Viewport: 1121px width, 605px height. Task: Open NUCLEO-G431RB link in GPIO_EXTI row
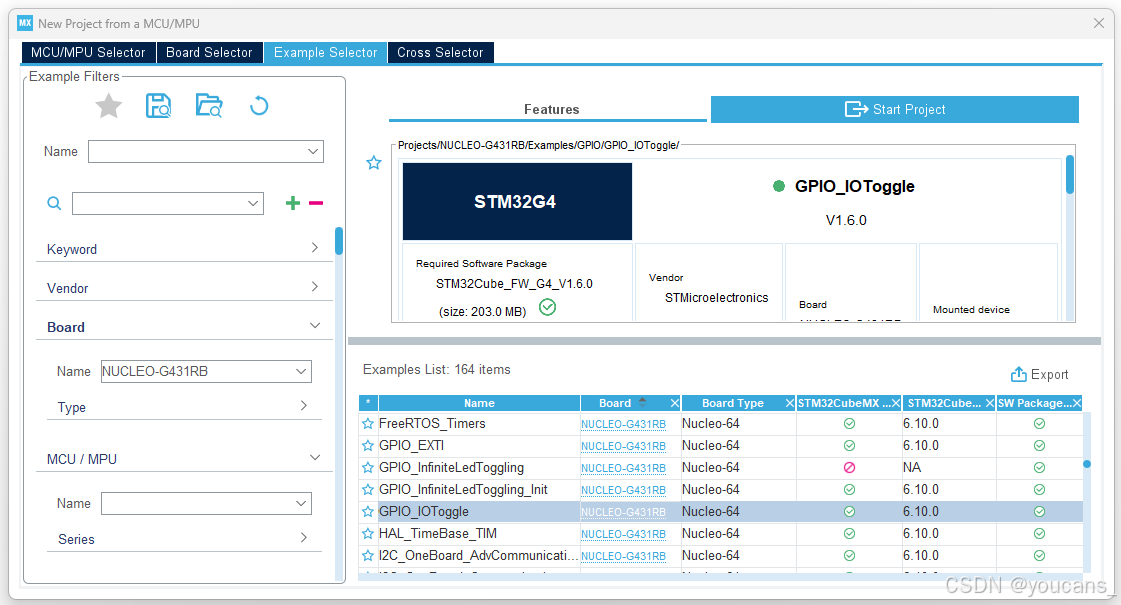point(623,446)
